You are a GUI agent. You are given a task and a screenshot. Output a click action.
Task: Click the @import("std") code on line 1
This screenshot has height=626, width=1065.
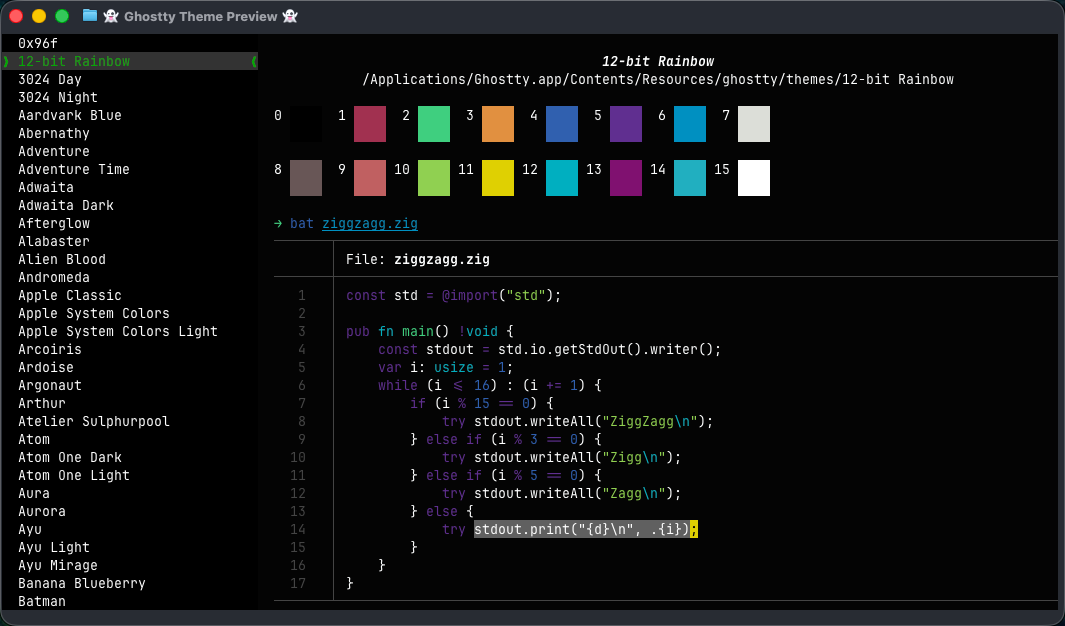click(x=501, y=295)
